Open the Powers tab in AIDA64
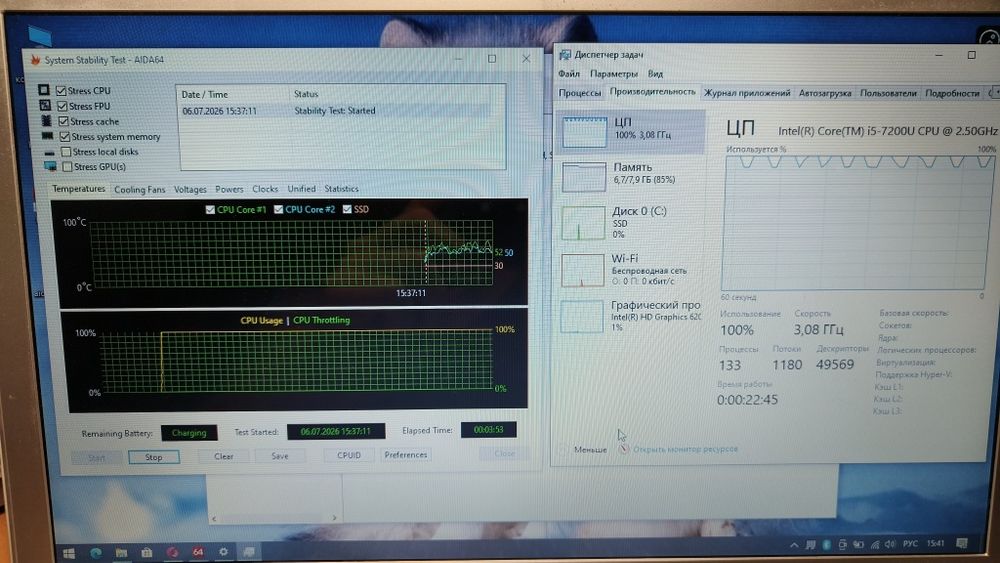This screenshot has height=563, width=1000. point(229,189)
